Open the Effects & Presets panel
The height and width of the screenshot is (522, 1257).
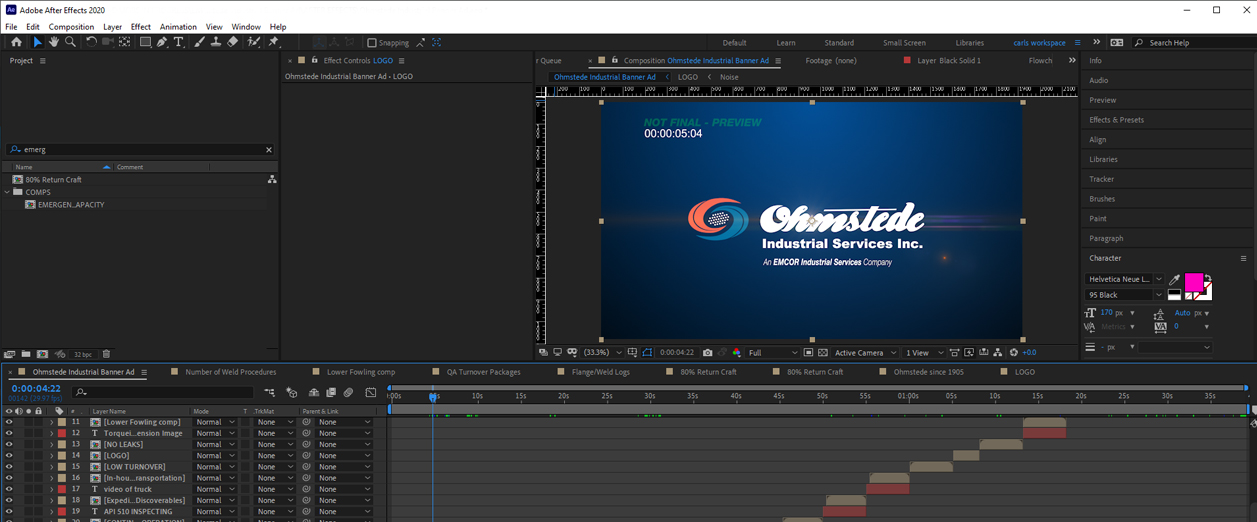click(1116, 120)
